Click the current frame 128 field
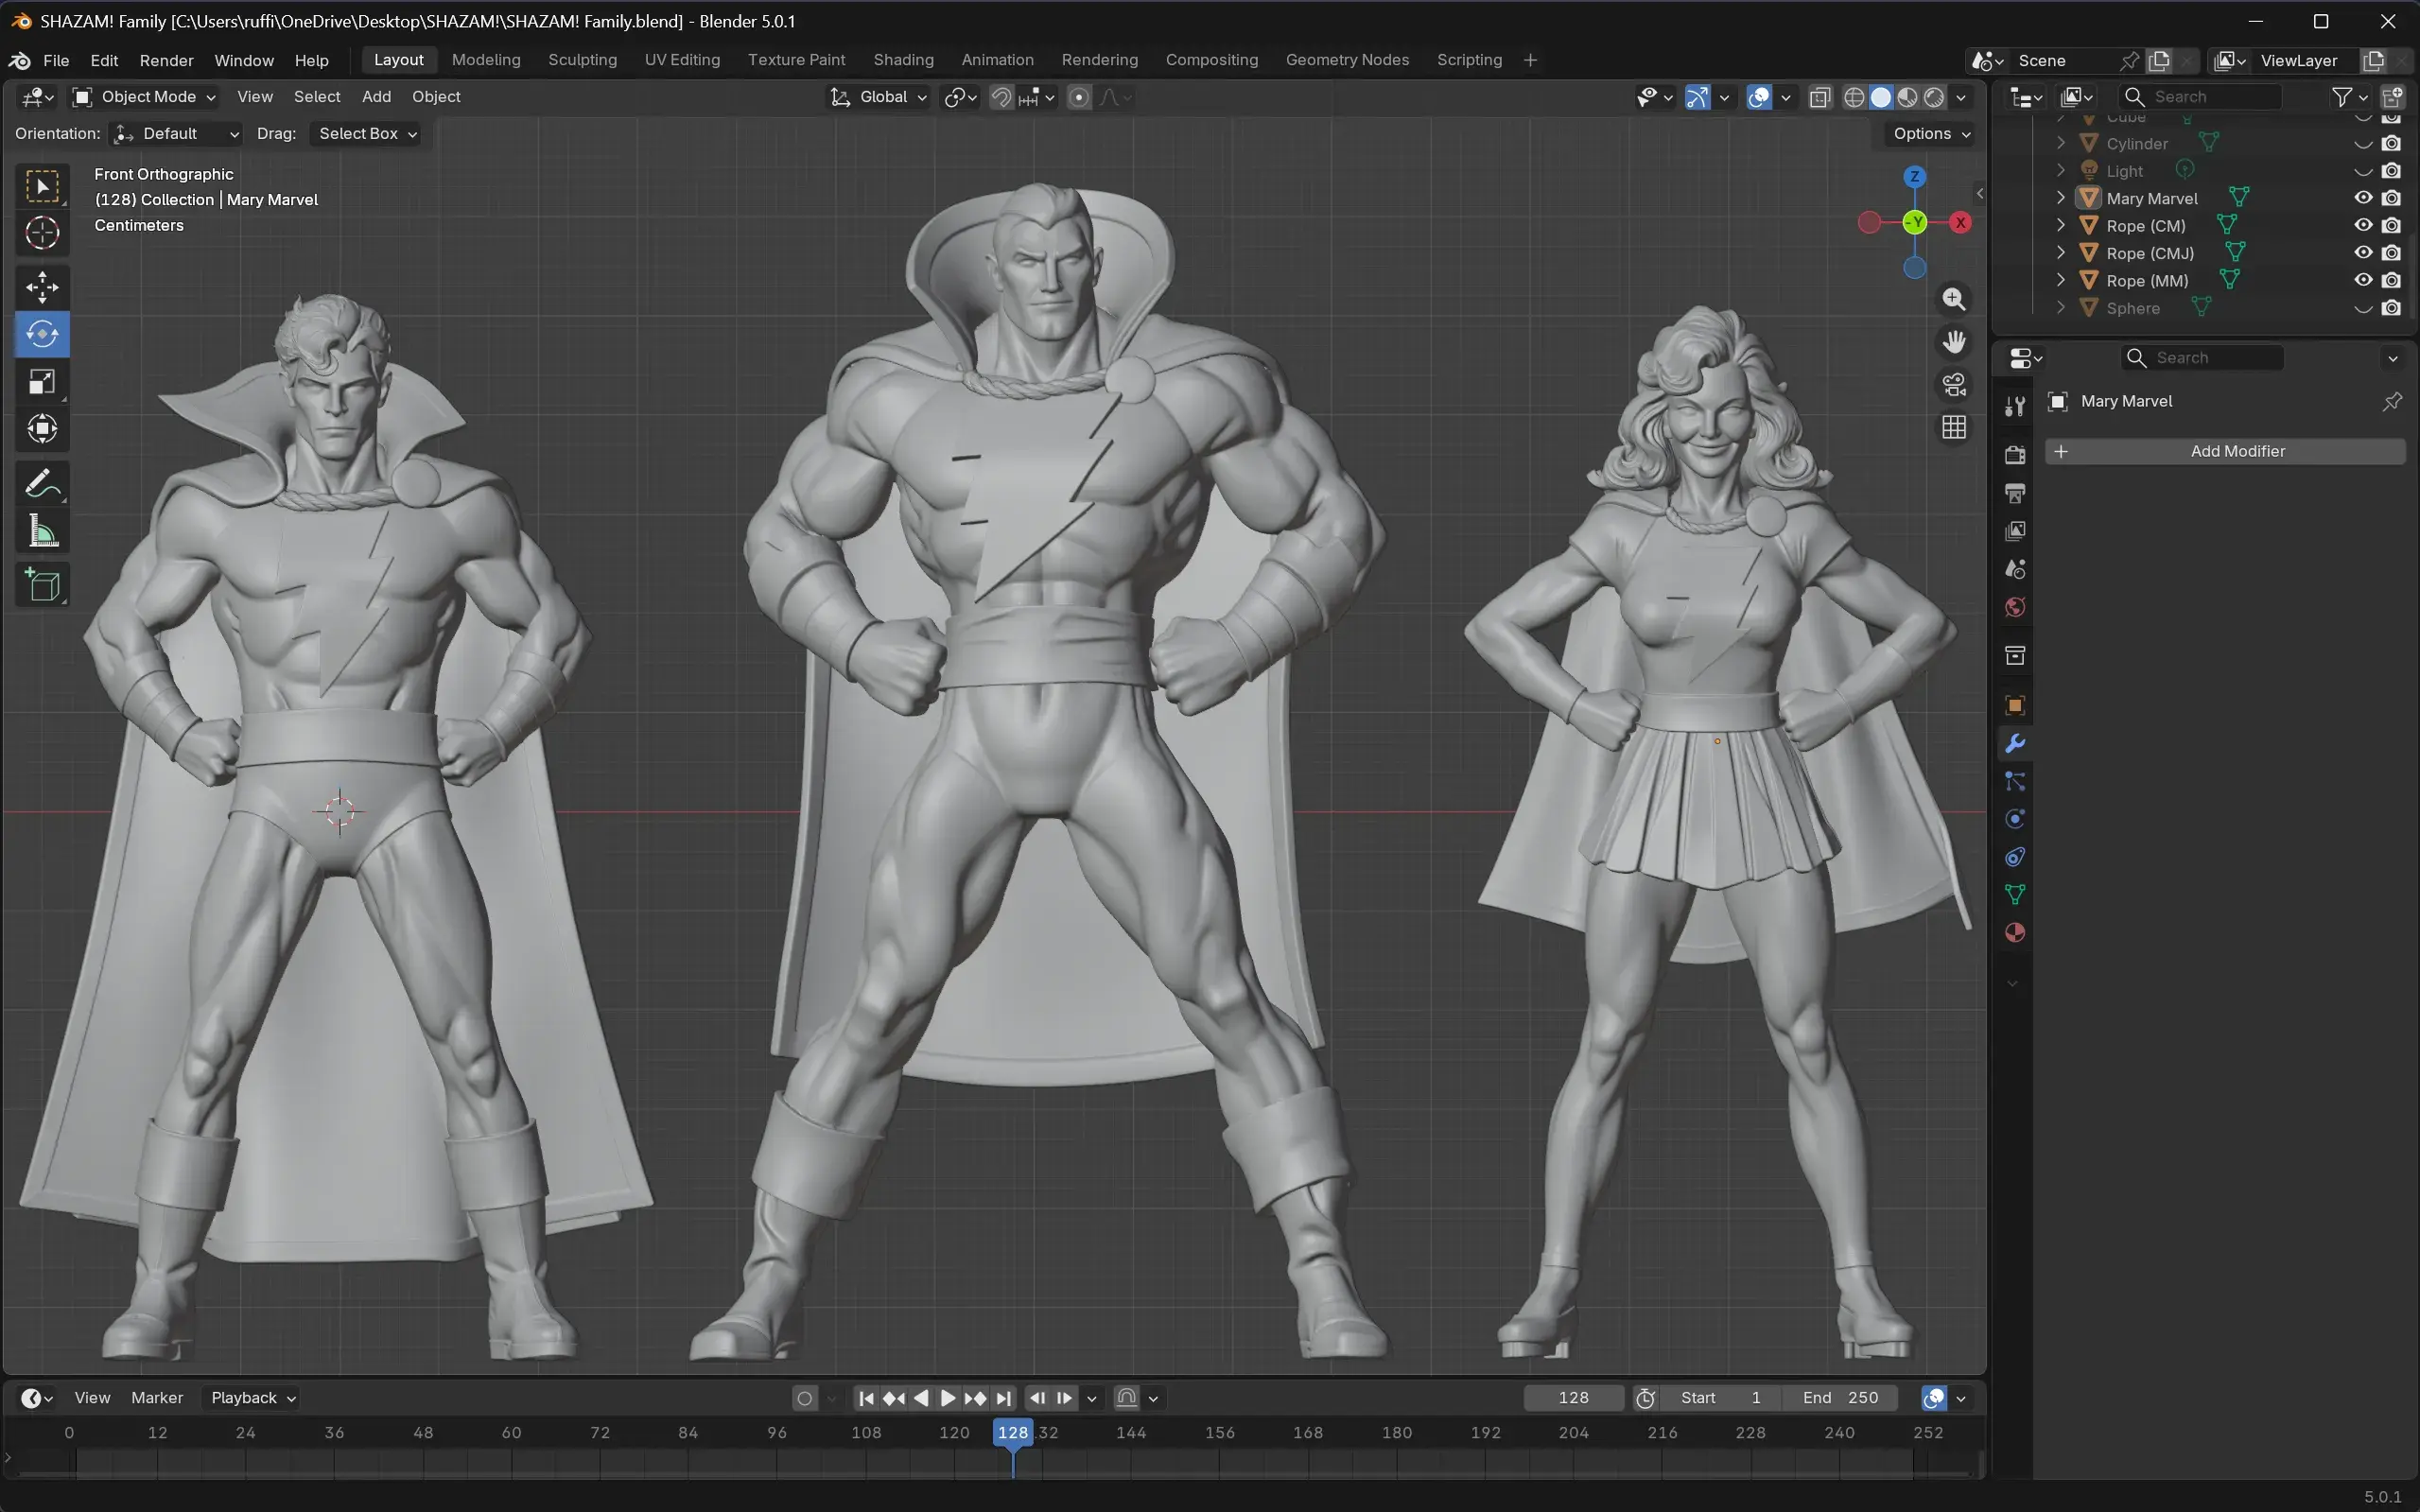The height and width of the screenshot is (1512, 2420). click(1573, 1398)
